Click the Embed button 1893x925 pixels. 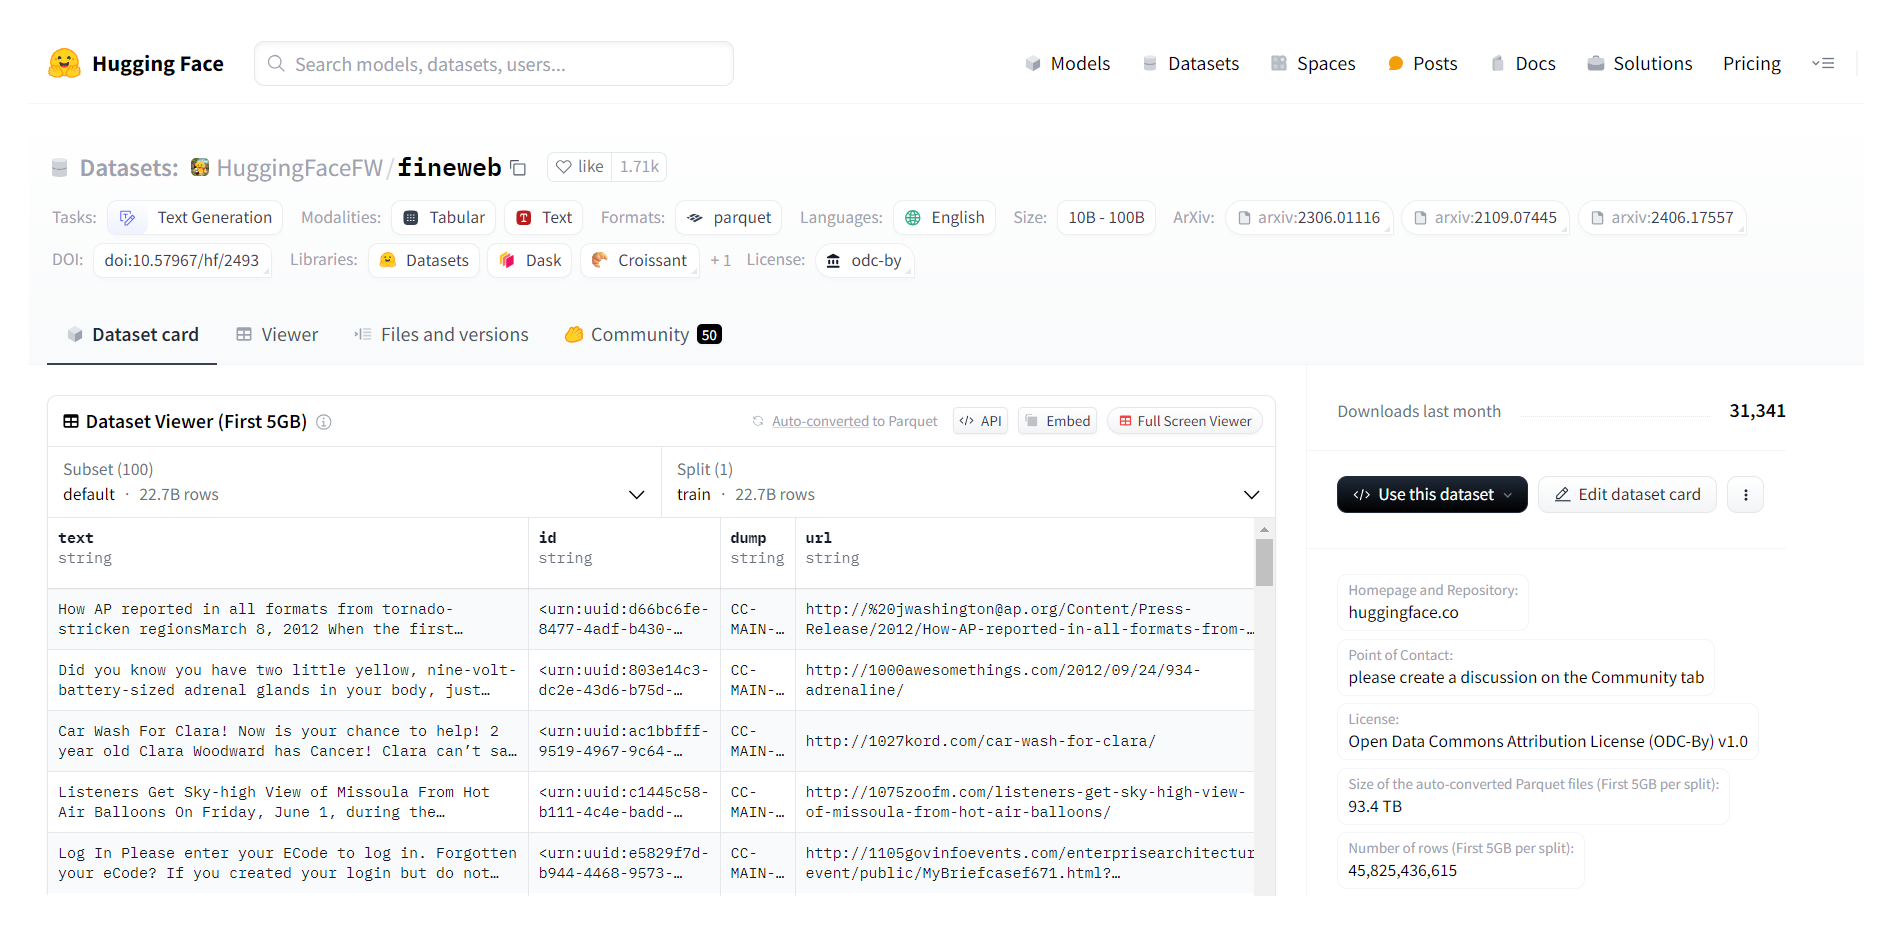click(1058, 421)
